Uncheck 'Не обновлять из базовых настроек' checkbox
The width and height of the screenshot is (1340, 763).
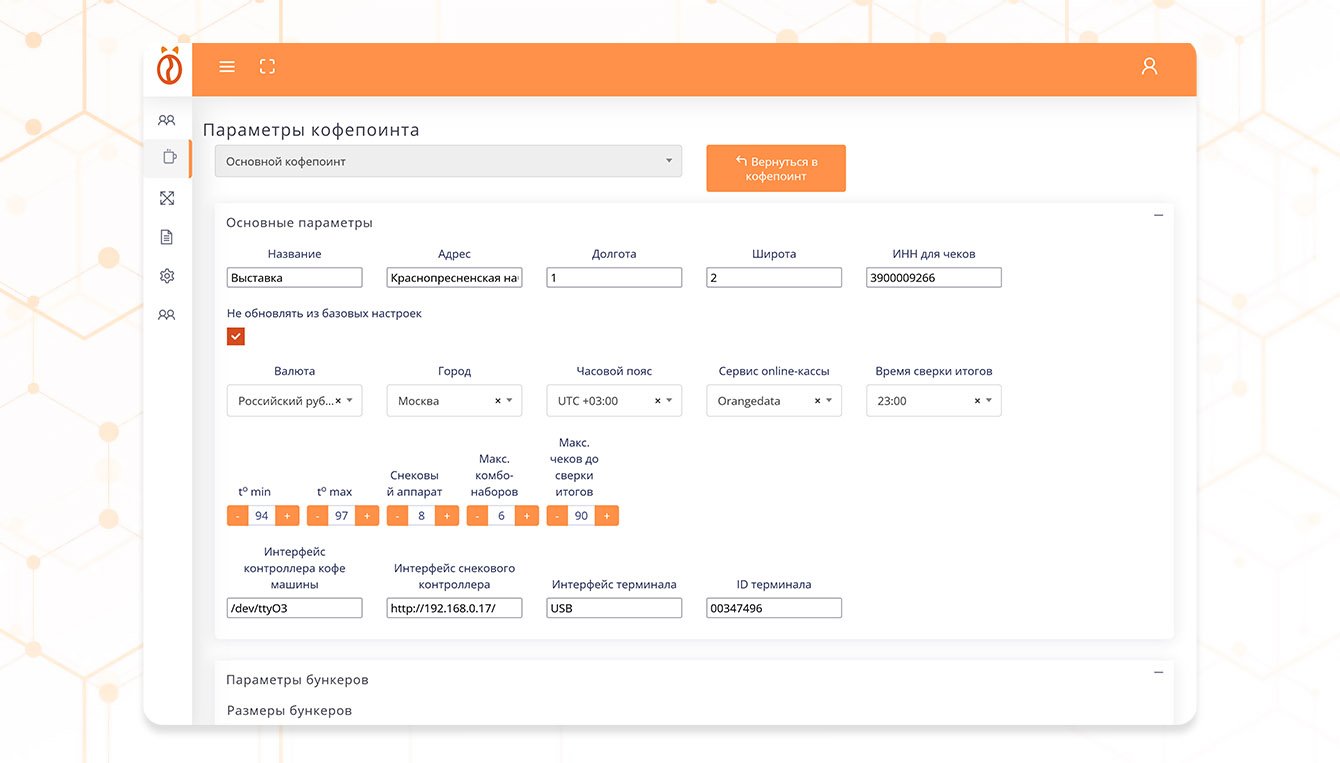click(236, 337)
